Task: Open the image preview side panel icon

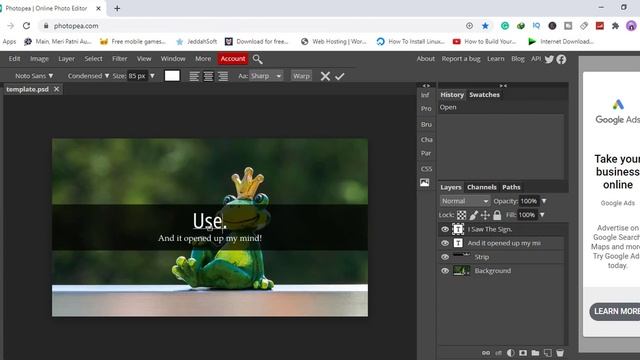Action: [x=424, y=182]
